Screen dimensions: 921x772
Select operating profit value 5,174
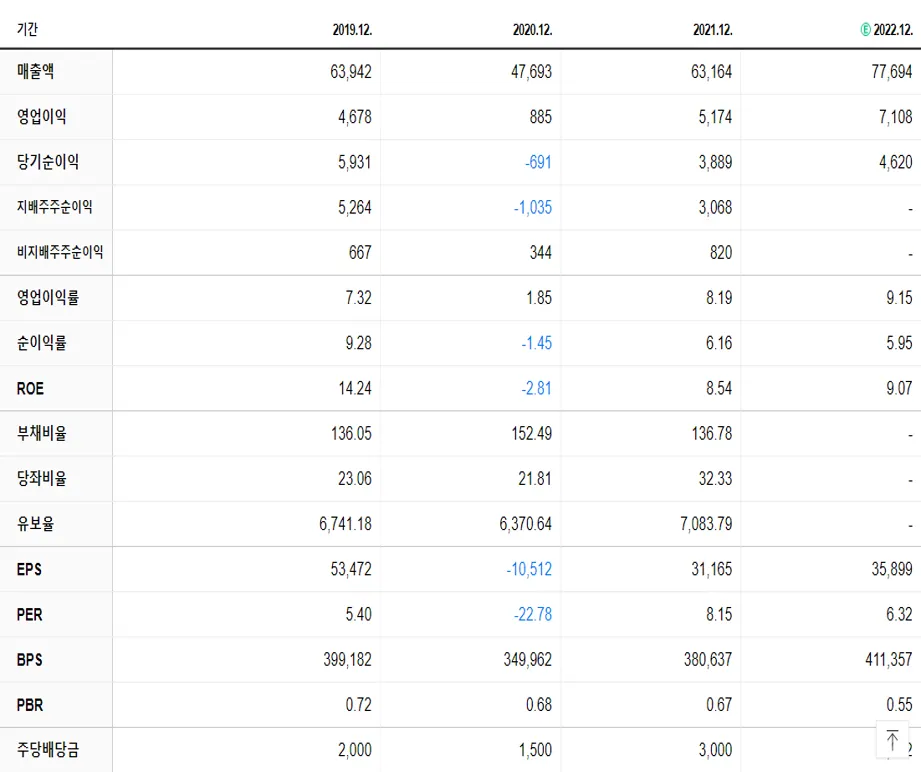pyautogui.click(x=715, y=117)
